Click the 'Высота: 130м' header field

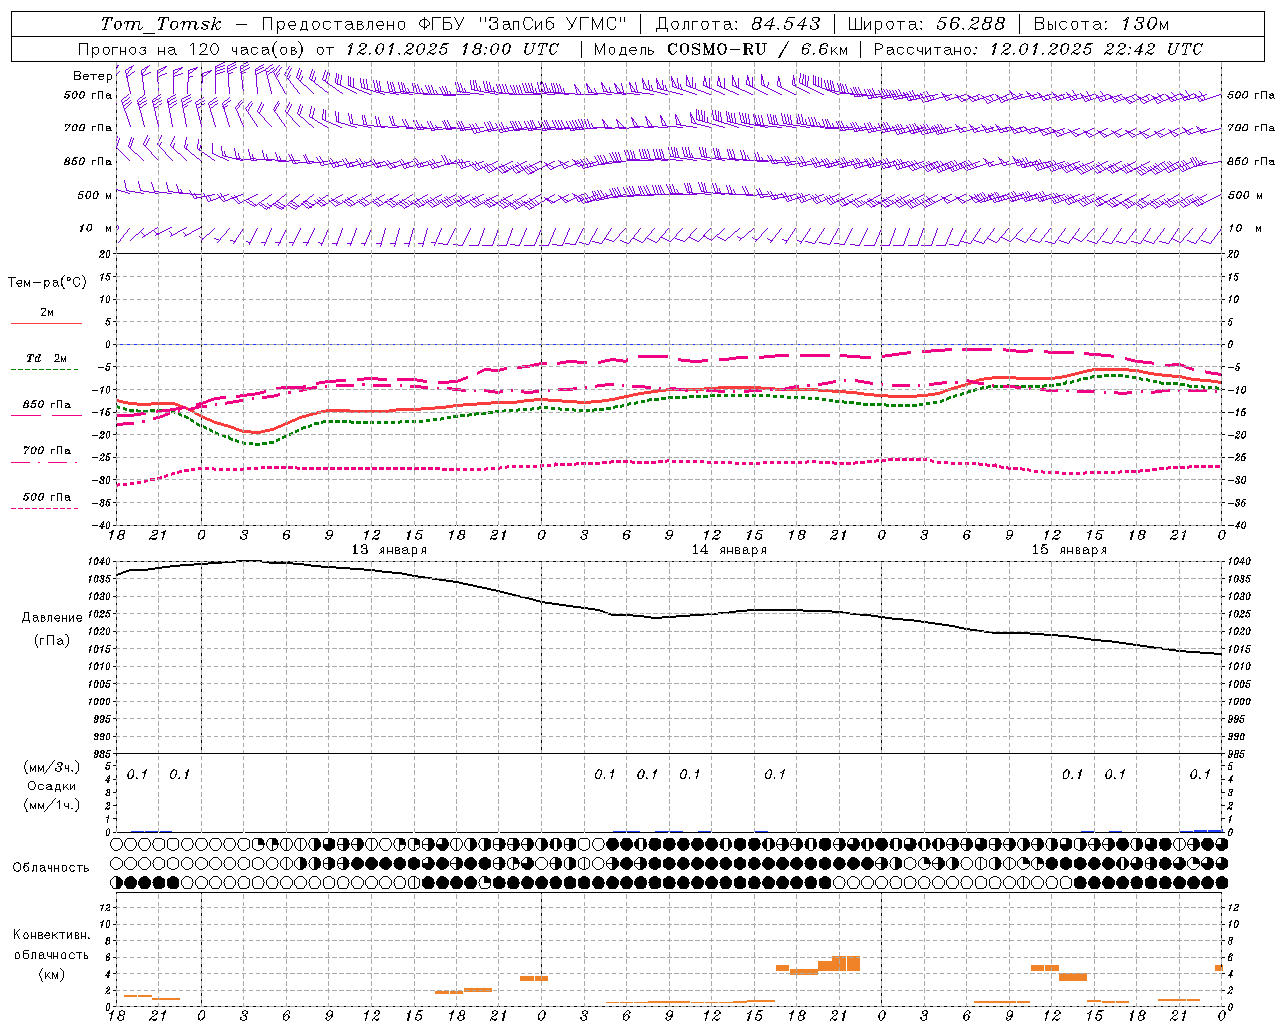point(1101,24)
